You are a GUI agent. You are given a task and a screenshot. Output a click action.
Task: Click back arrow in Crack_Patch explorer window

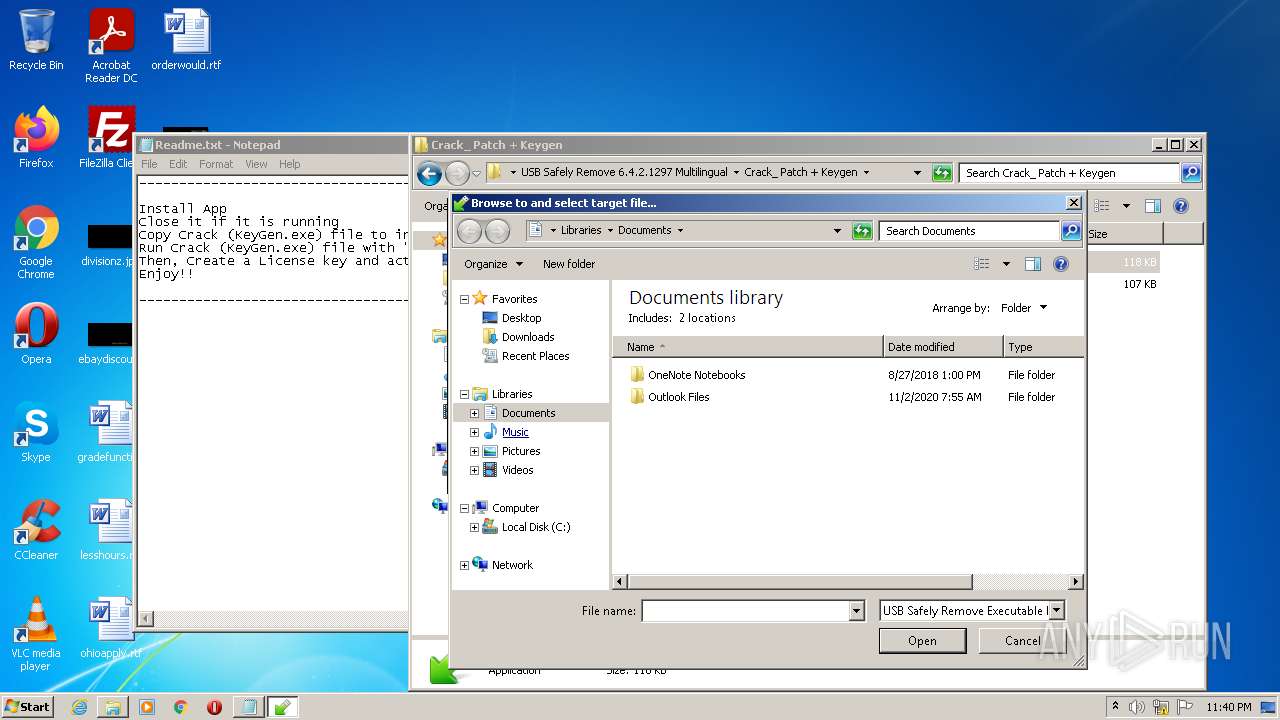pyautogui.click(x=430, y=173)
